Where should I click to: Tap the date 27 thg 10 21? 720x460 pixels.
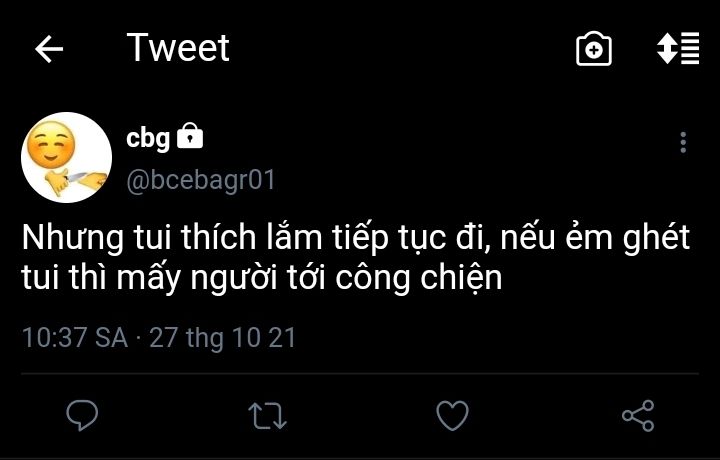(223, 337)
